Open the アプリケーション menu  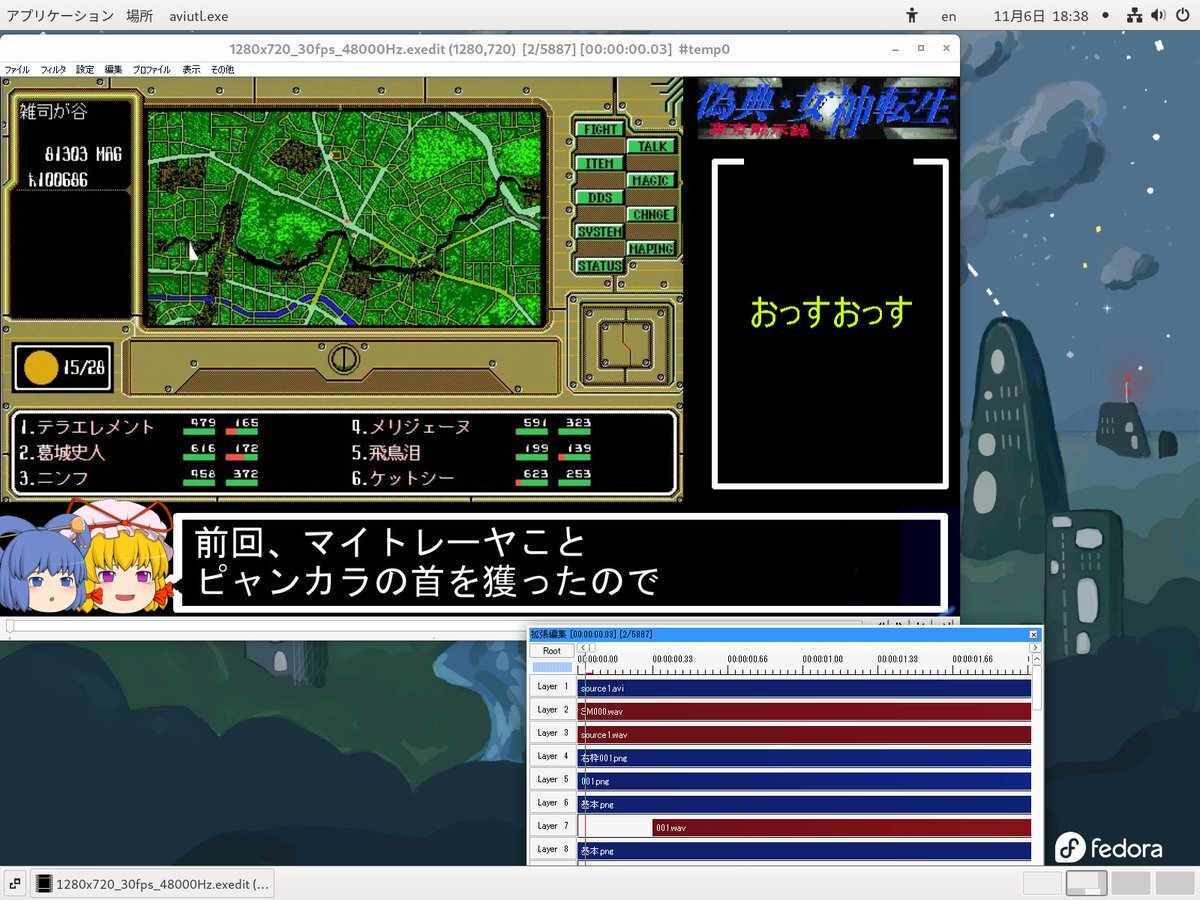pos(60,16)
